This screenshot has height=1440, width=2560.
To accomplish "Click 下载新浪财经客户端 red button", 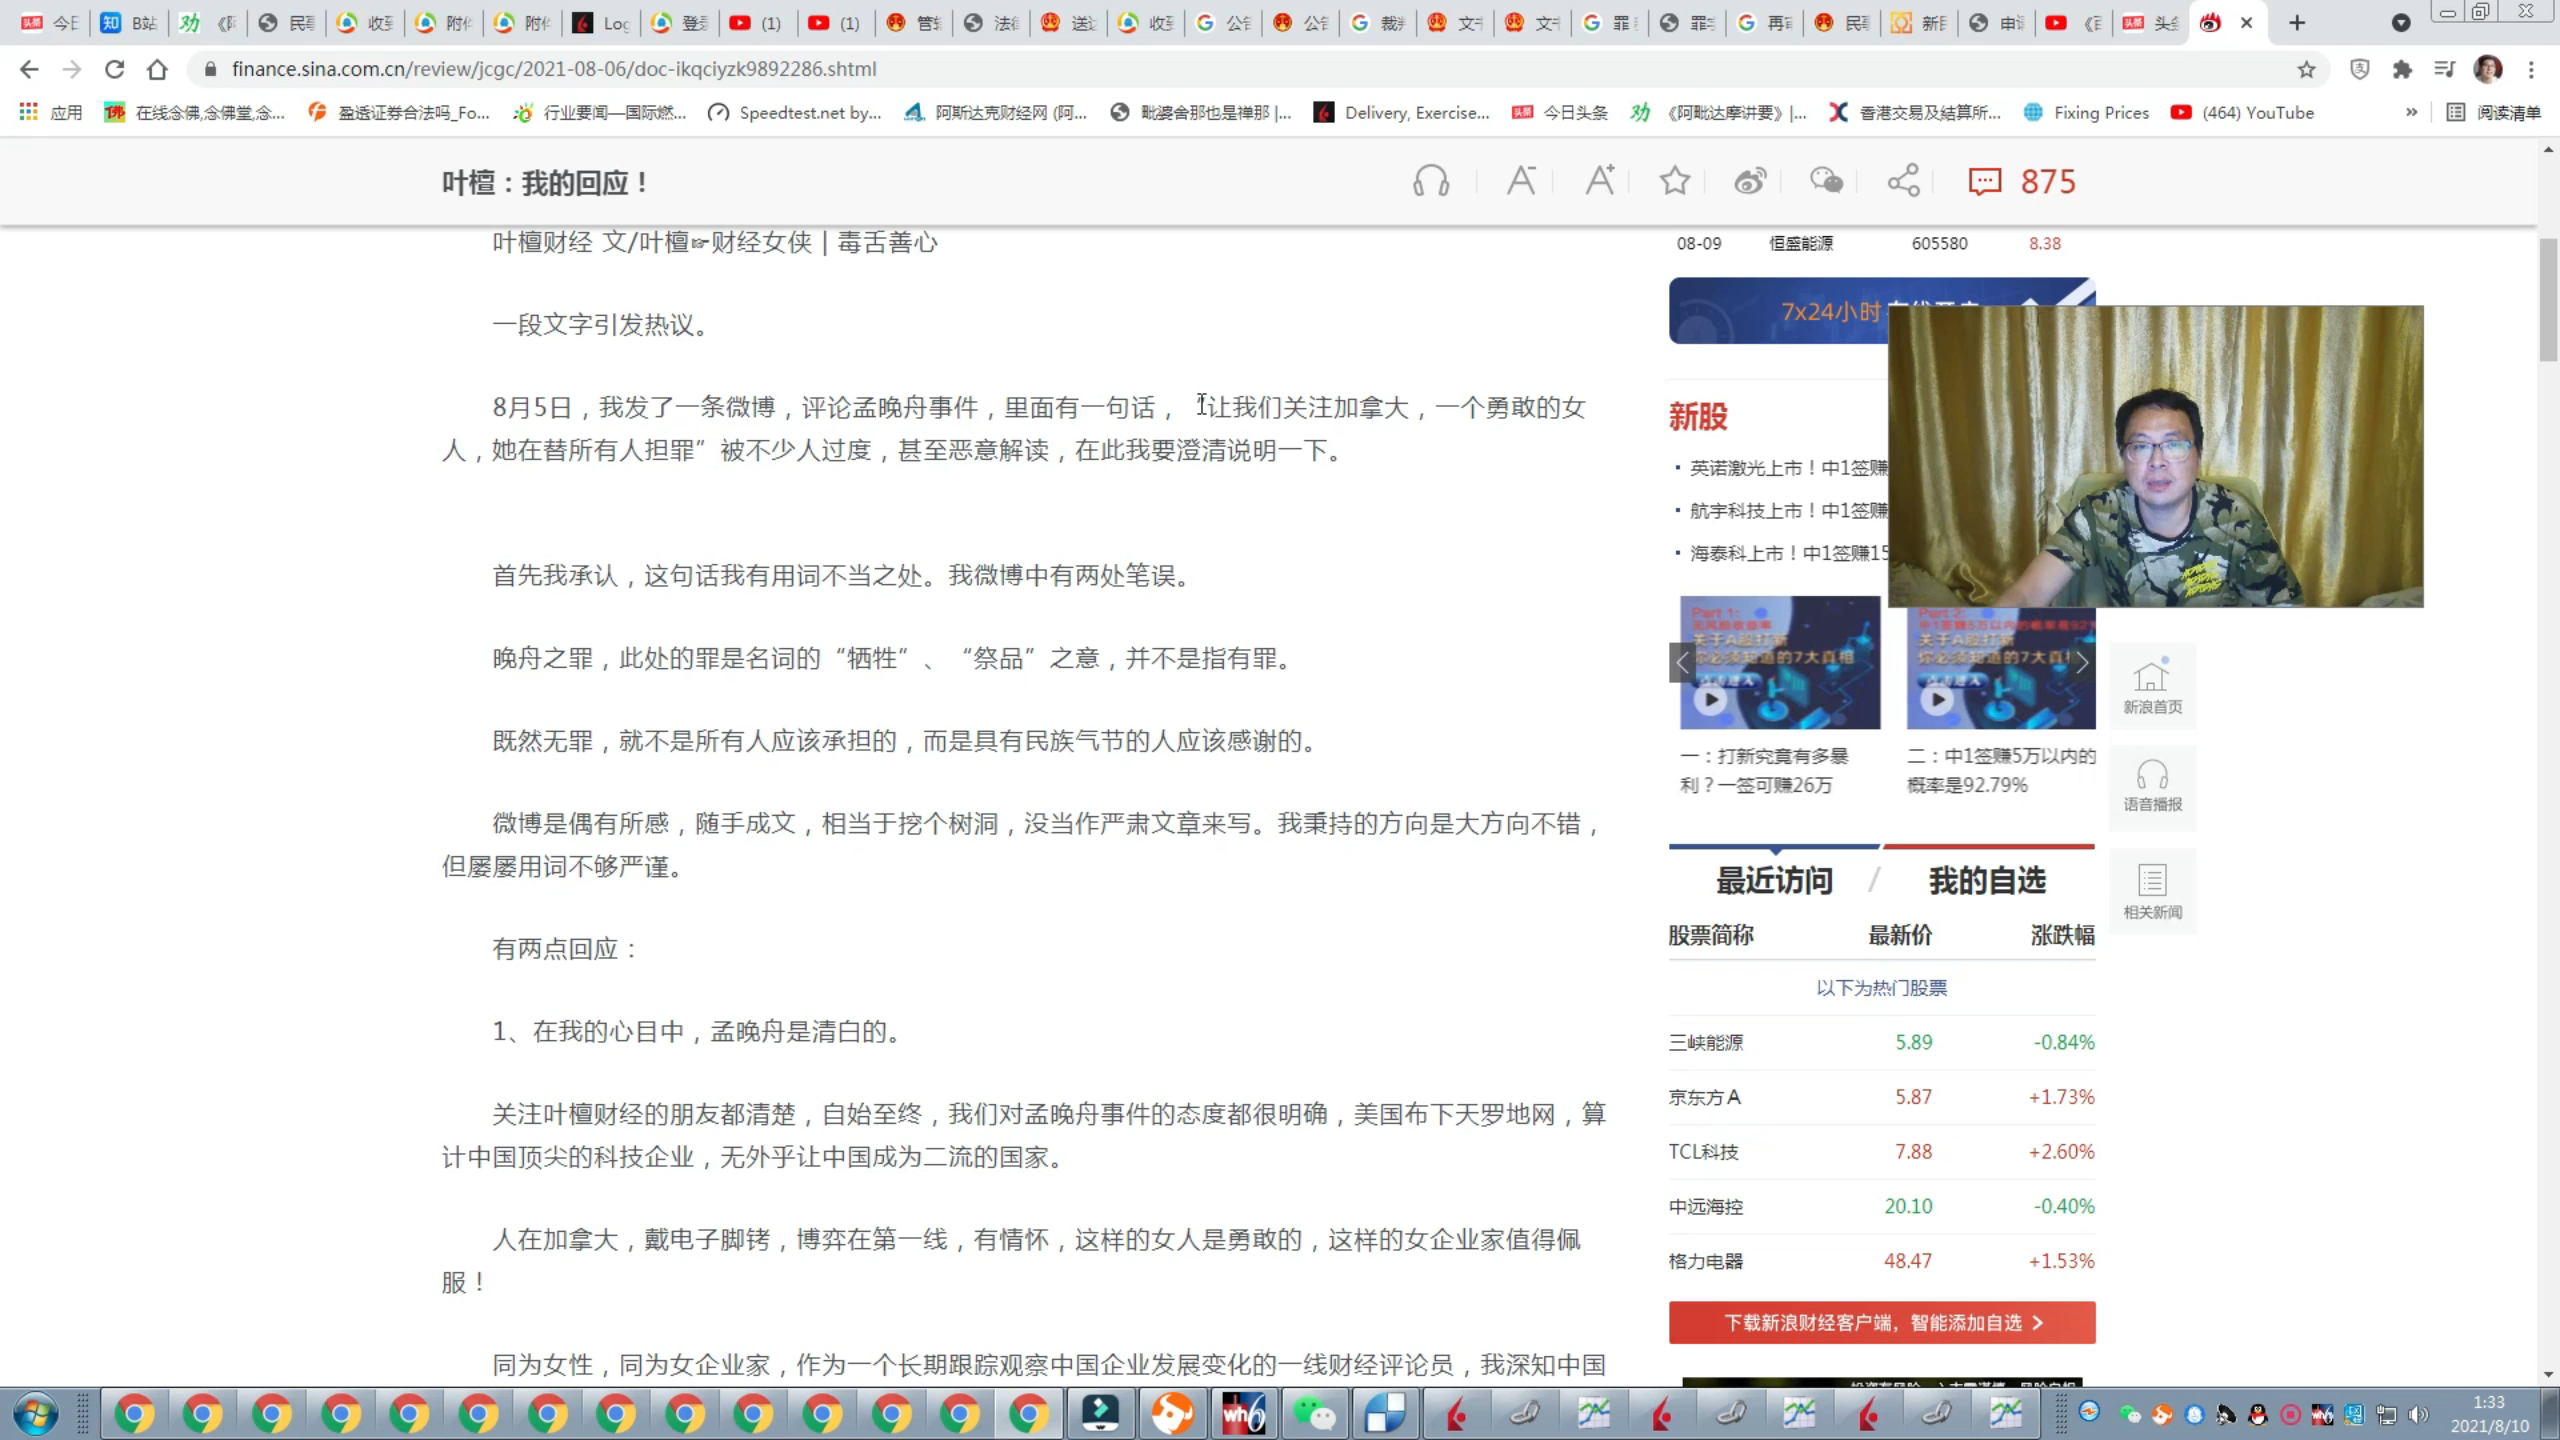I will point(1881,1323).
